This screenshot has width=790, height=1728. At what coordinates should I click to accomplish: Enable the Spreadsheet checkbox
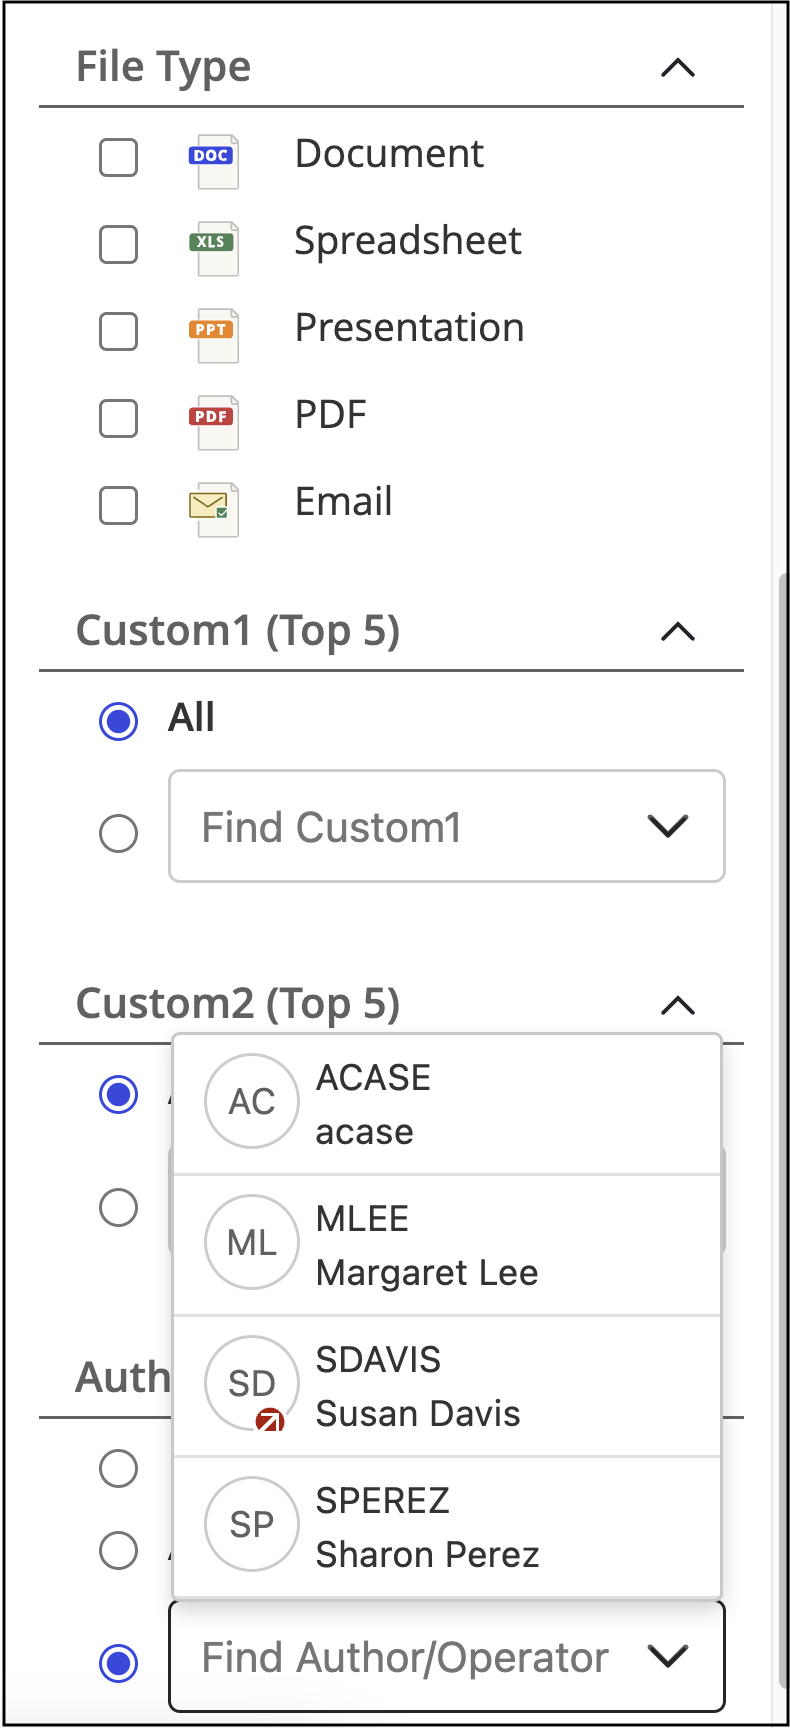(119, 245)
